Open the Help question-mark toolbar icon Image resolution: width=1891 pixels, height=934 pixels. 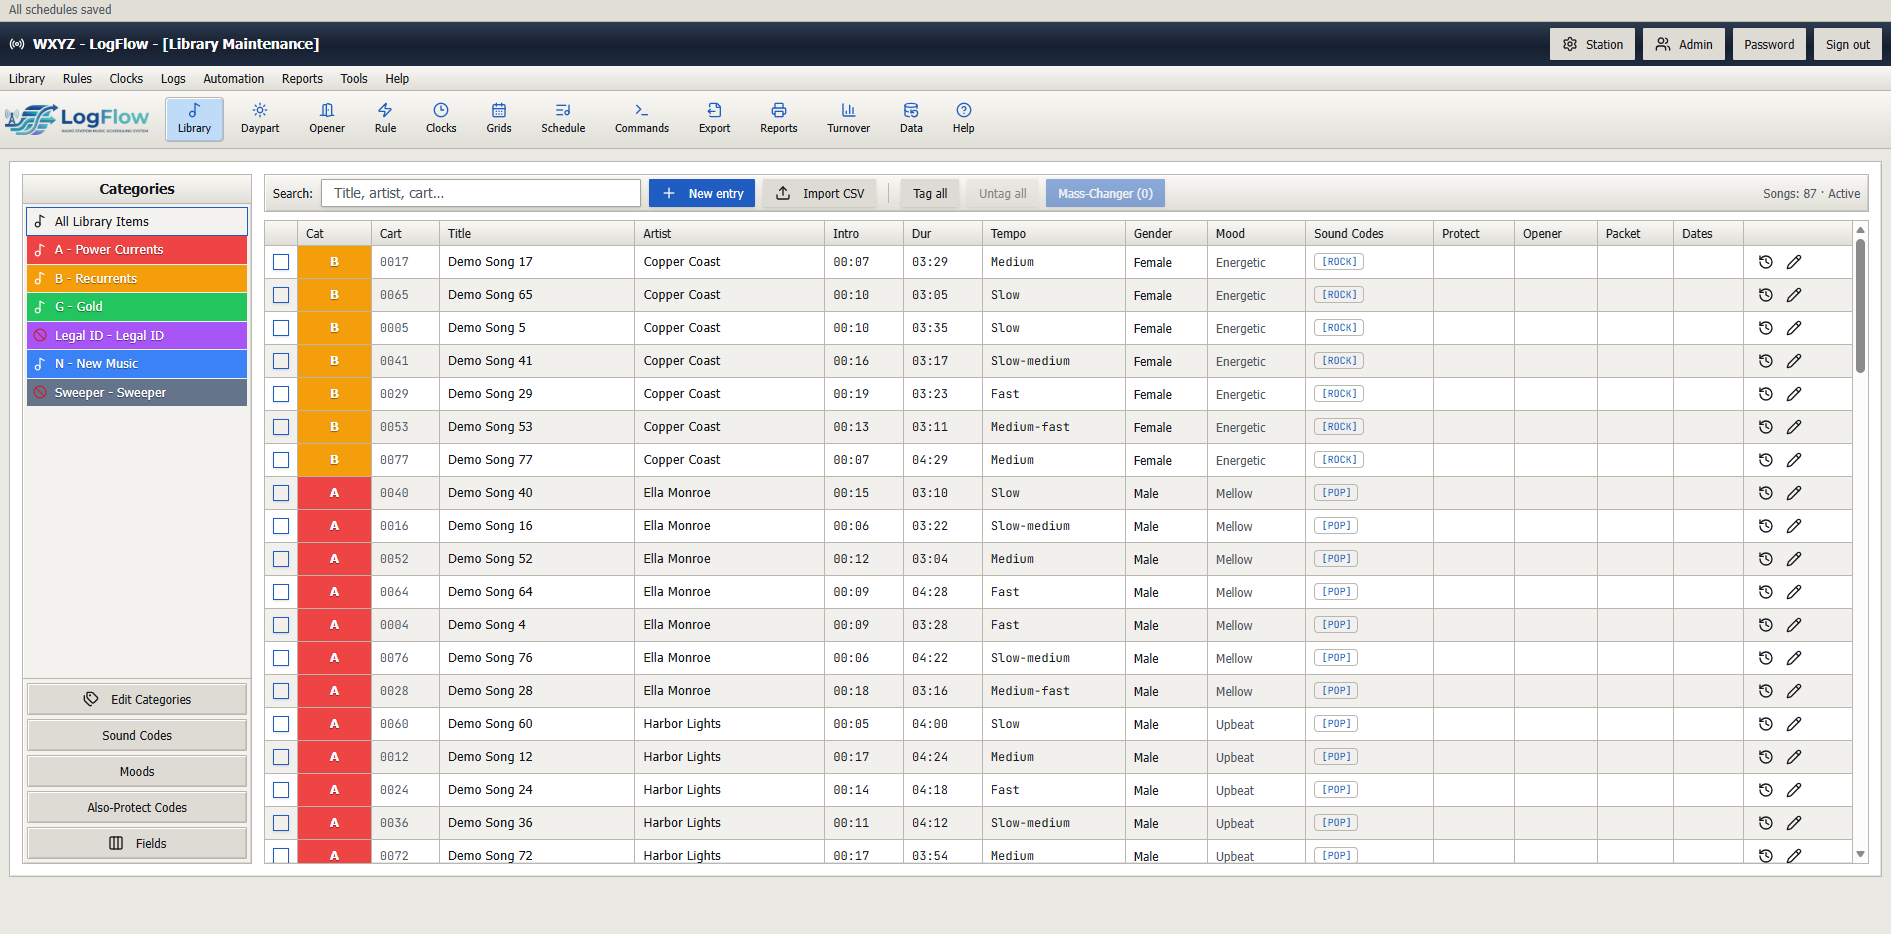[964, 118]
